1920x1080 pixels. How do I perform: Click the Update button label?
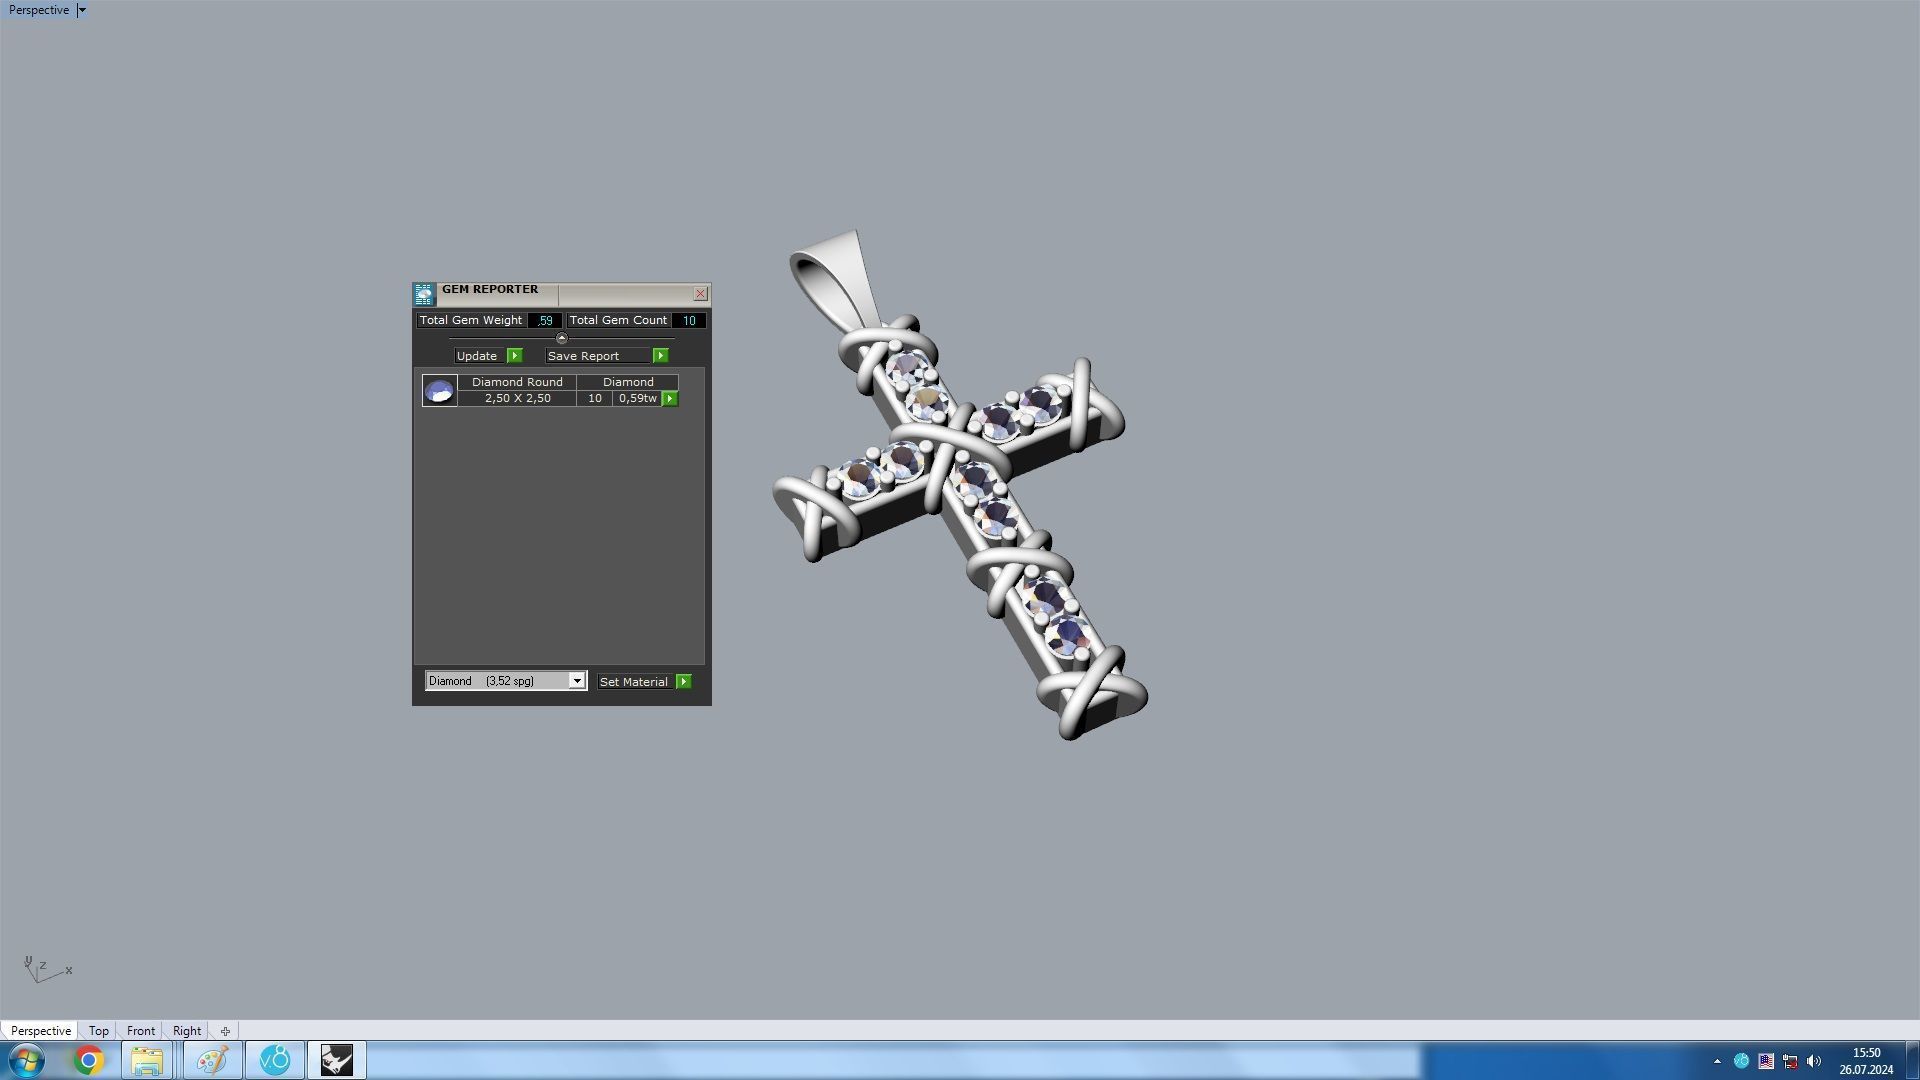tap(477, 356)
